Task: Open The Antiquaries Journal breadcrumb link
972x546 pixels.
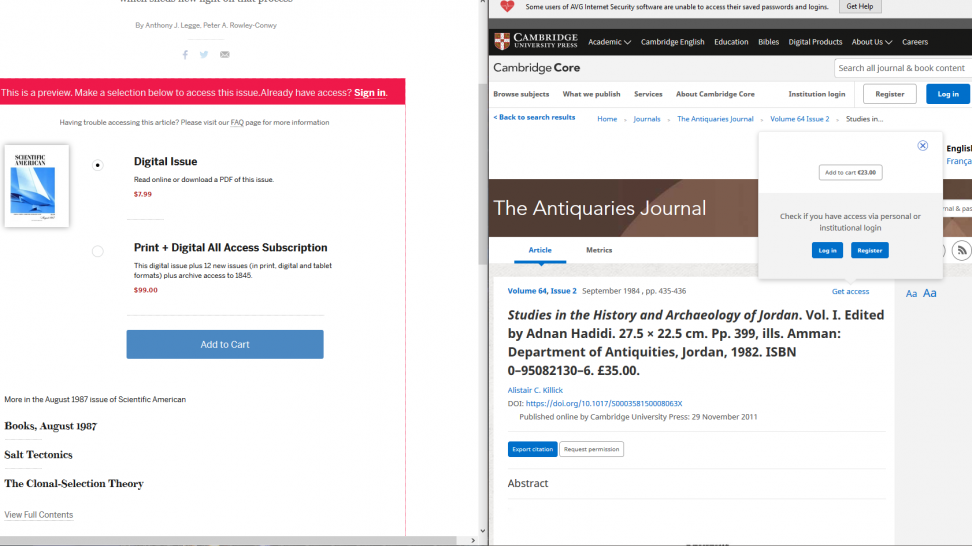Action: pyautogui.click(x=715, y=119)
